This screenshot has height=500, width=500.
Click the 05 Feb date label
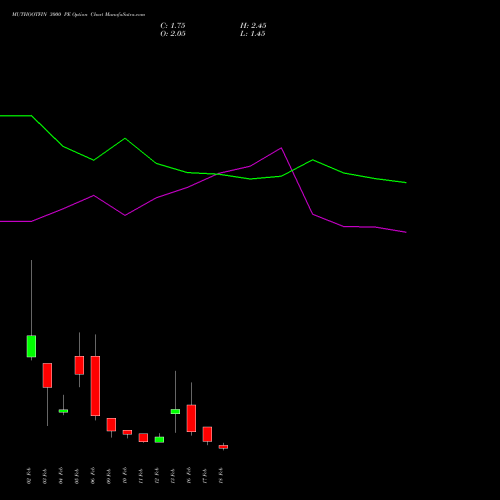[x=77, y=476]
